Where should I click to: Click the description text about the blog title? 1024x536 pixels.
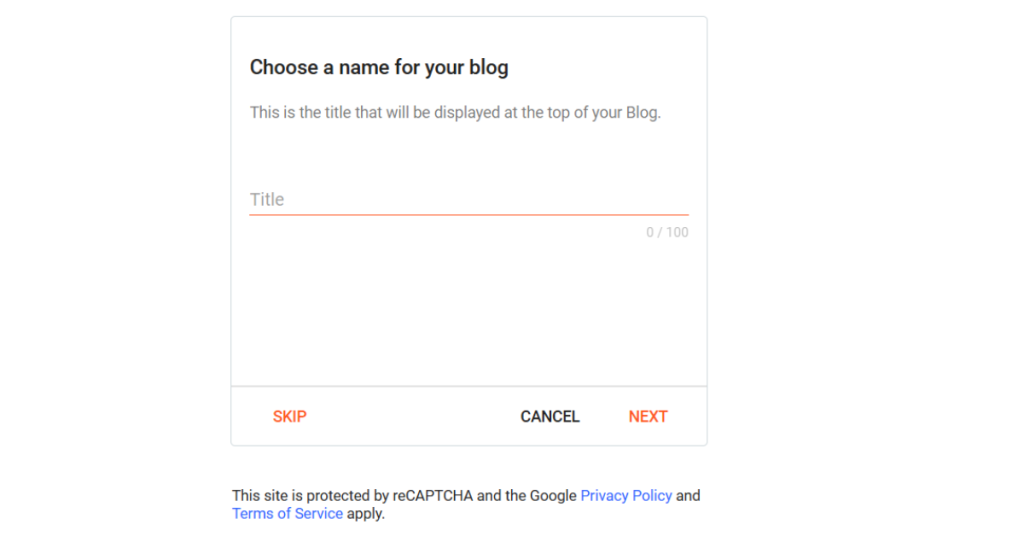(455, 112)
